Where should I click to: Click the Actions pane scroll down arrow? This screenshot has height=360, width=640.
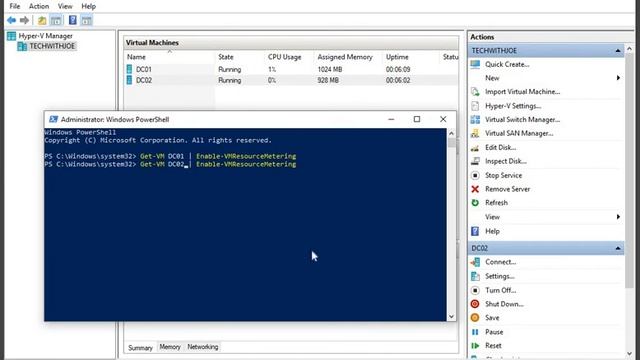point(629,354)
